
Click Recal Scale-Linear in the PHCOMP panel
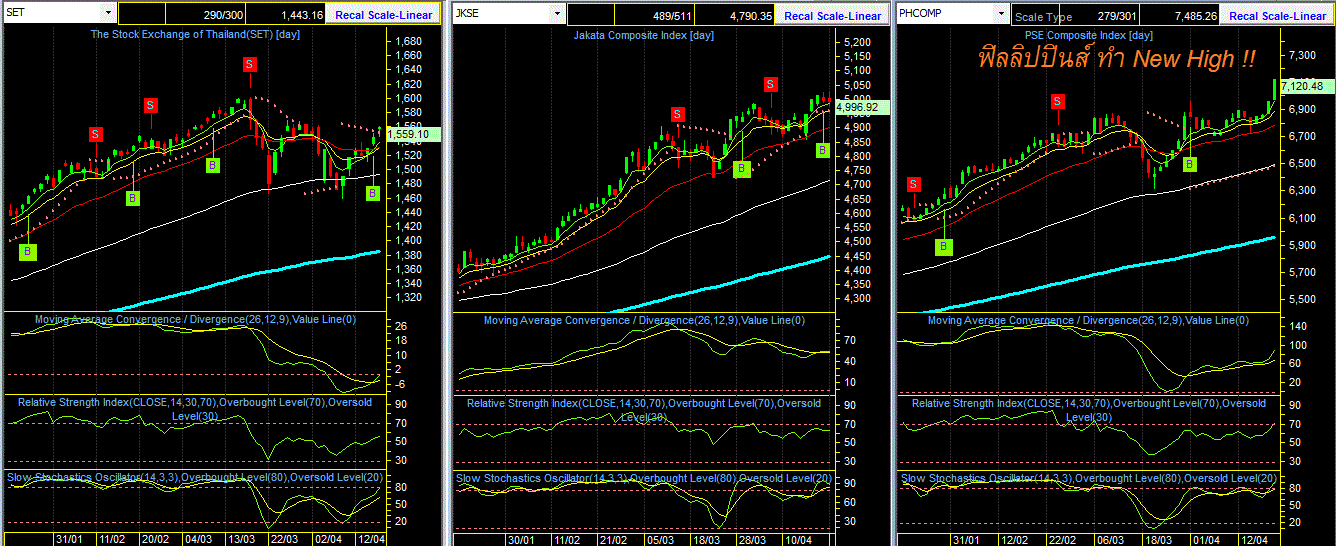tap(1277, 15)
